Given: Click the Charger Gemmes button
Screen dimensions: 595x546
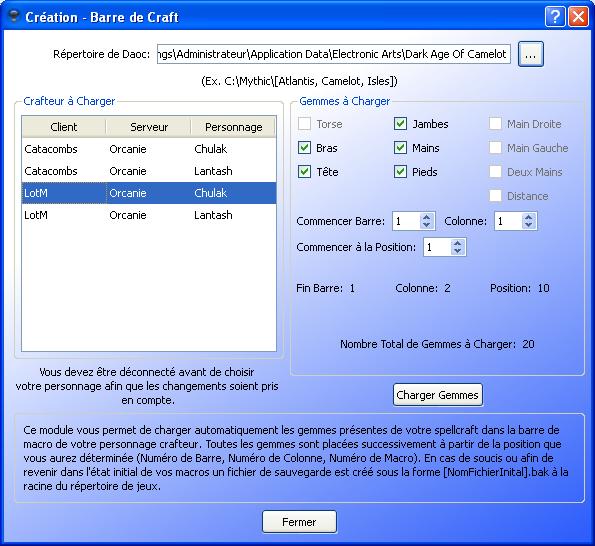Looking at the screenshot, I should (x=438, y=395).
